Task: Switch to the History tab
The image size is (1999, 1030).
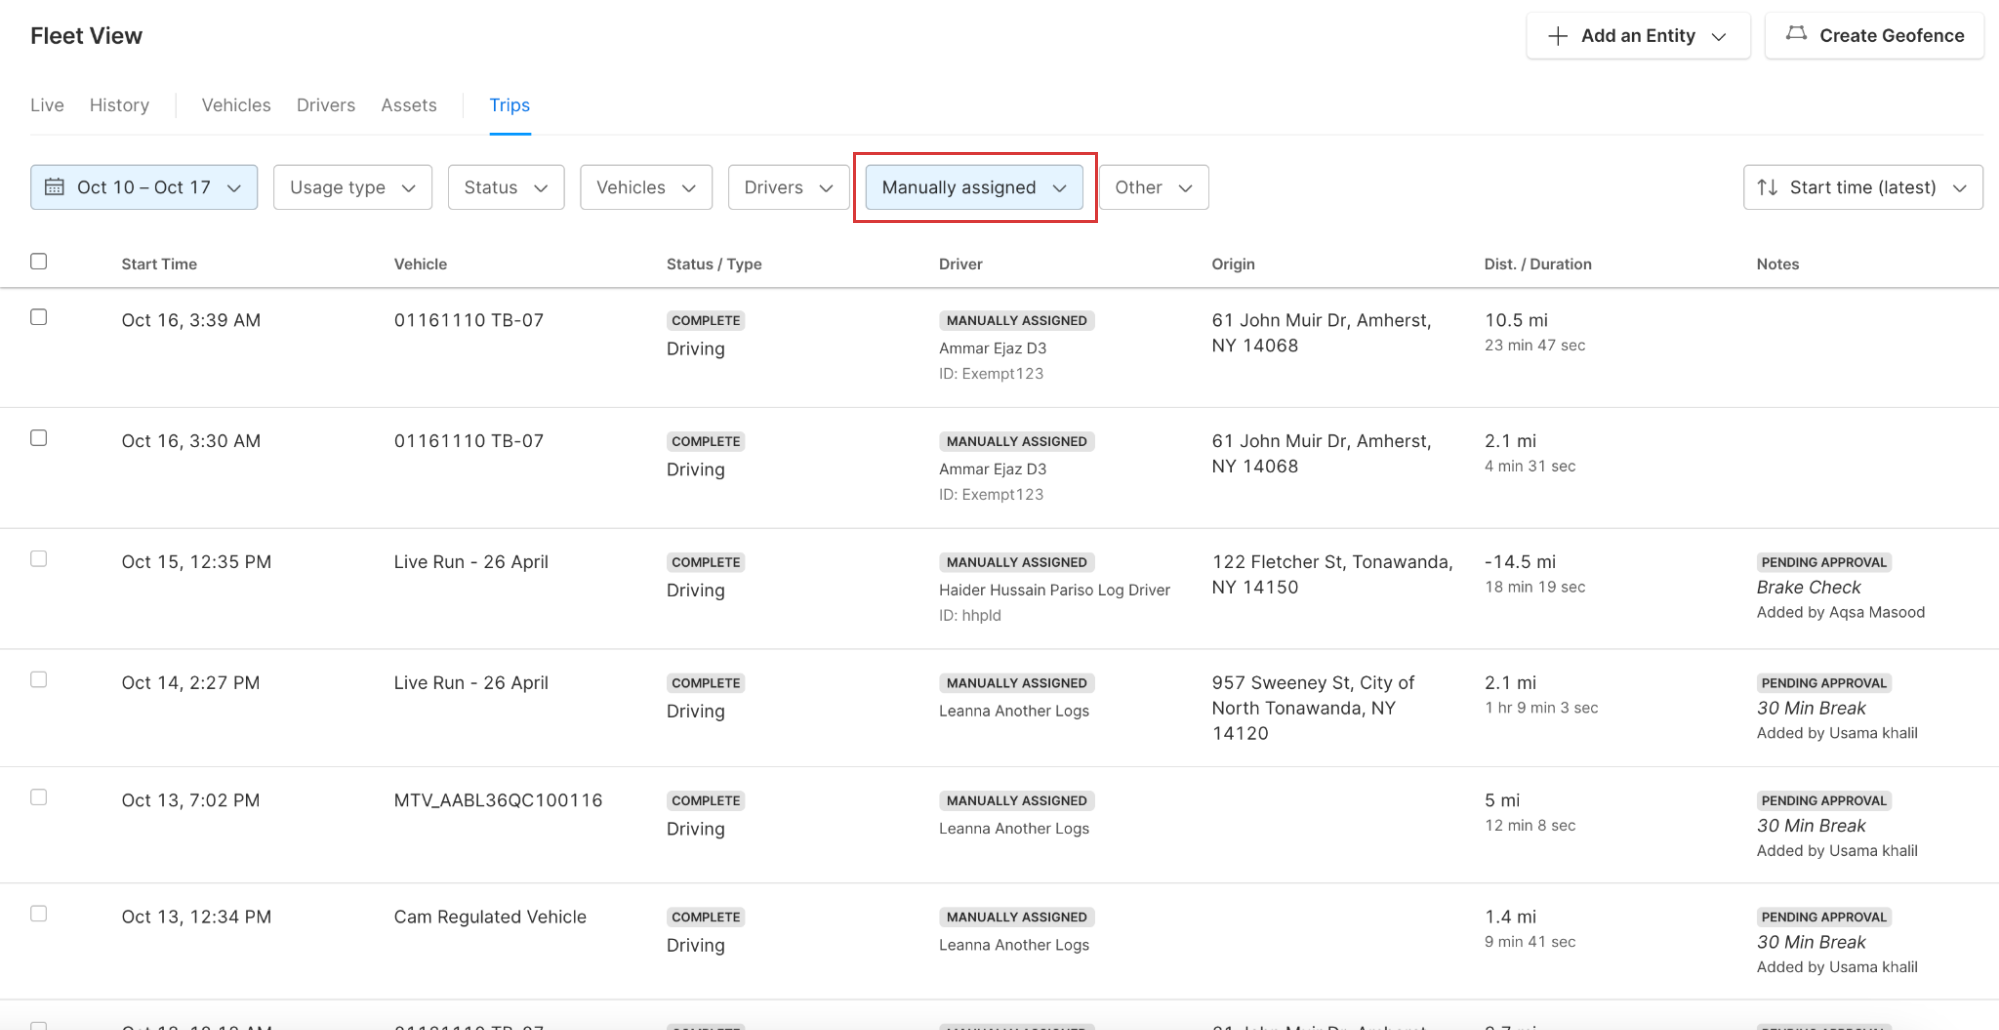Action: (x=119, y=105)
